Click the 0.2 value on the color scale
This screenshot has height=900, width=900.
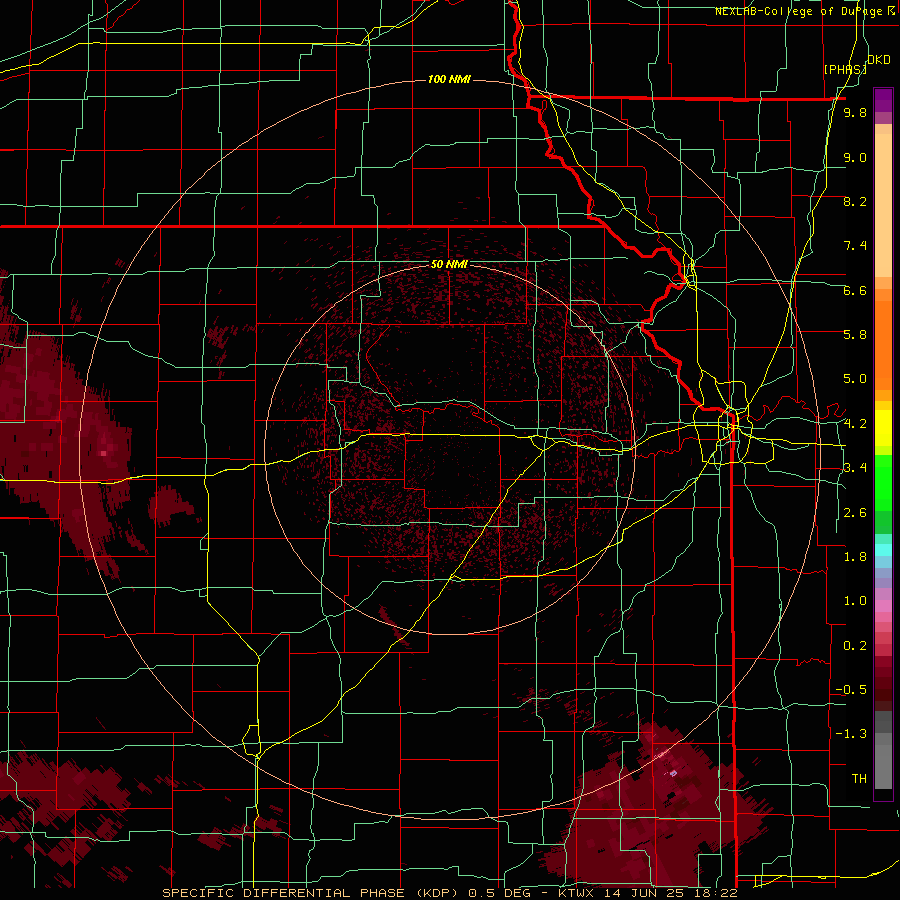coord(855,646)
